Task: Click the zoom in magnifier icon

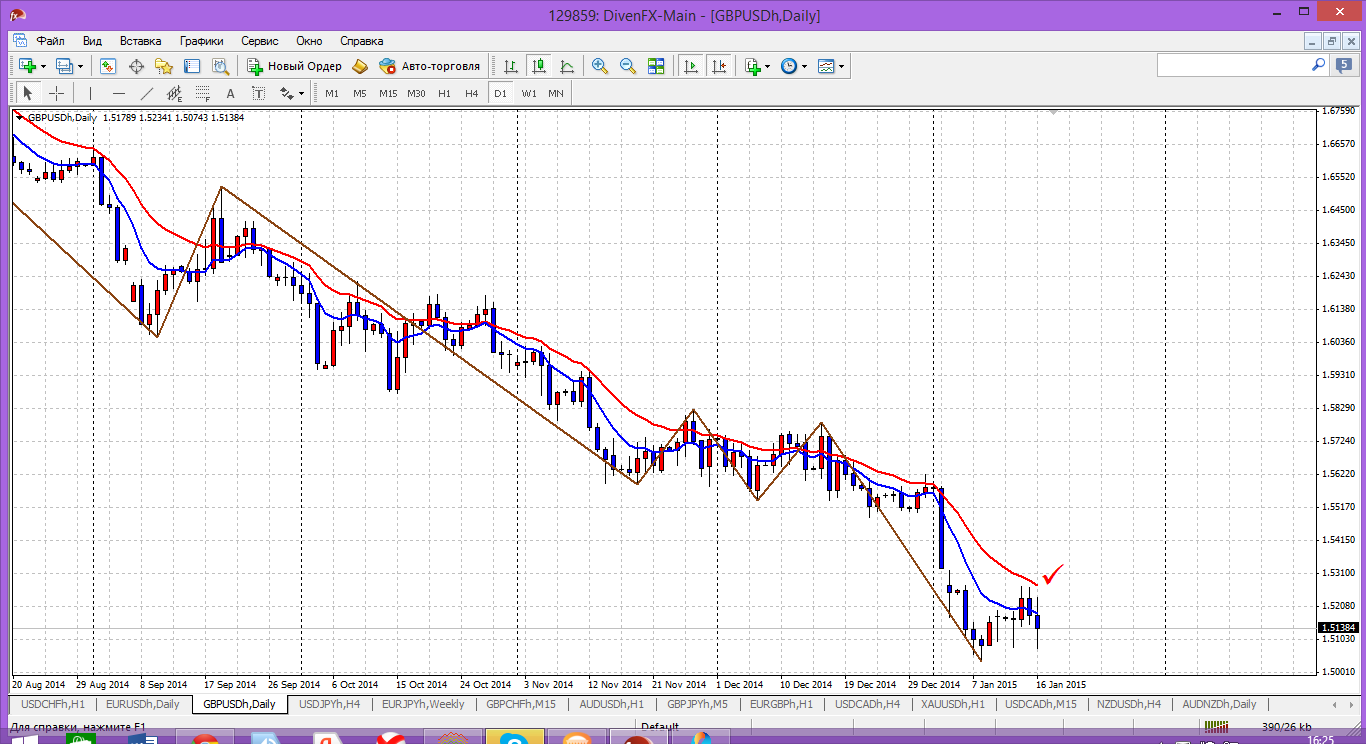Action: (600, 66)
